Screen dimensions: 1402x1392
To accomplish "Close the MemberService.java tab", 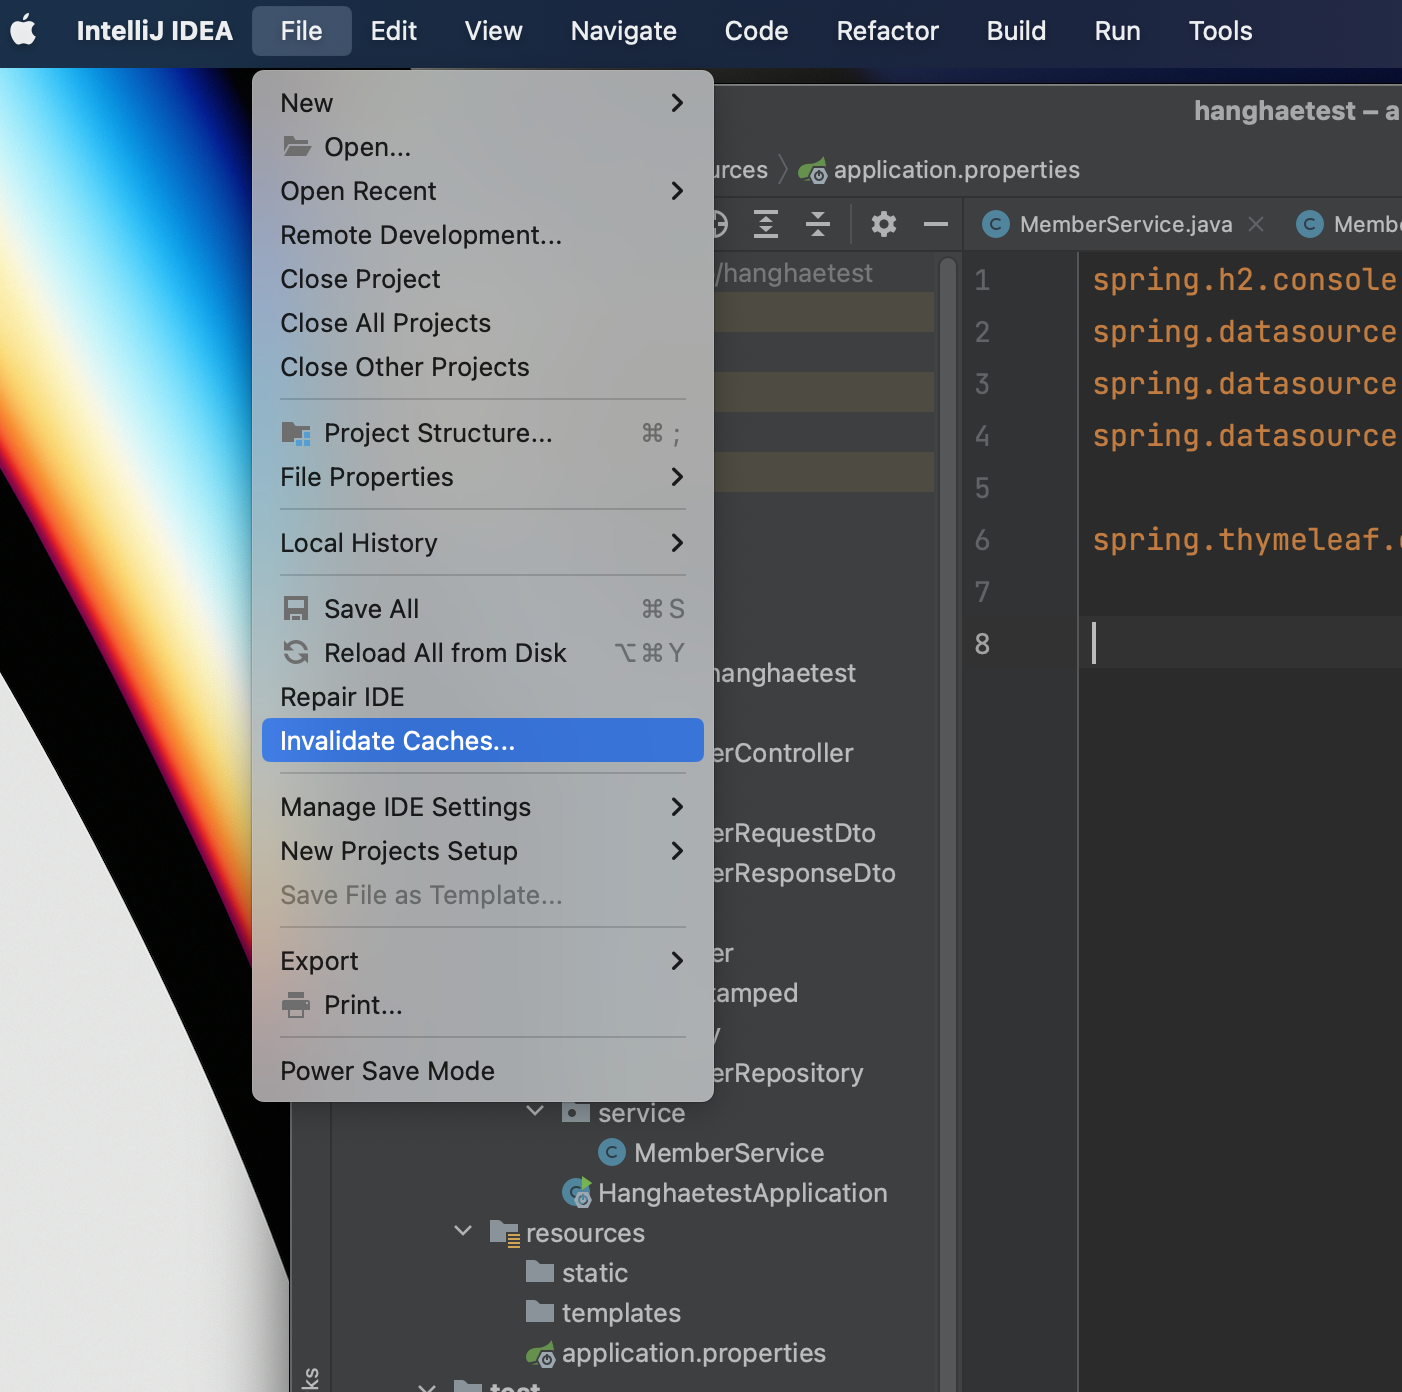I will [x=1256, y=224].
